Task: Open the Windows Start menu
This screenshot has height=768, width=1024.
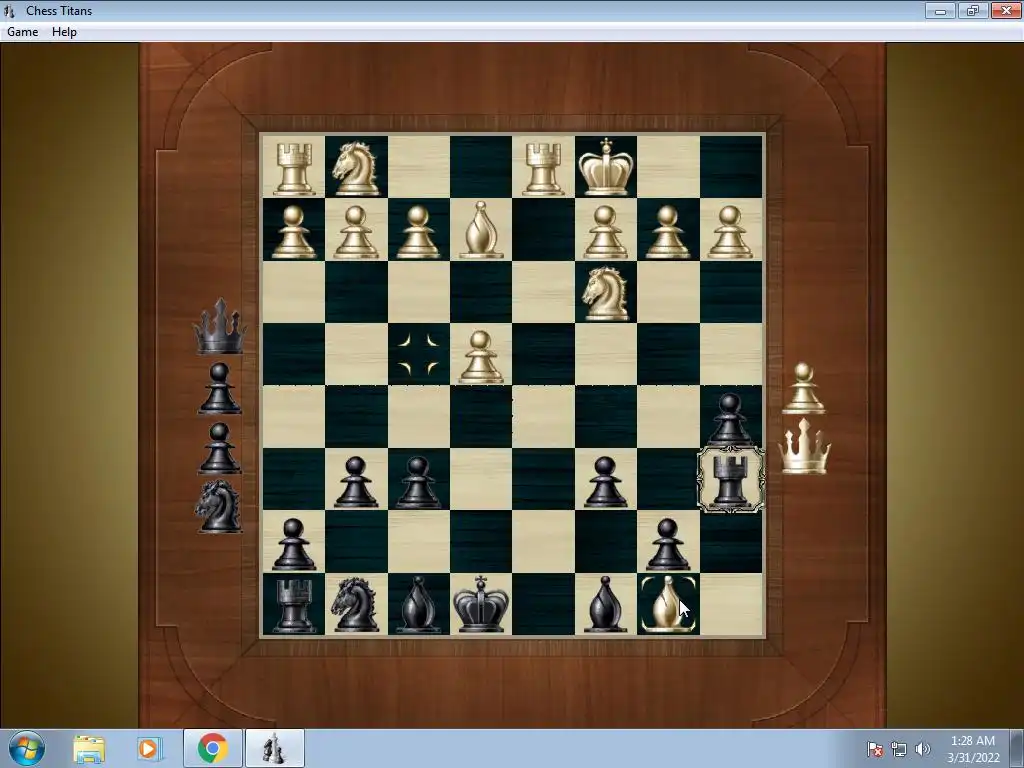Action: click(x=27, y=748)
